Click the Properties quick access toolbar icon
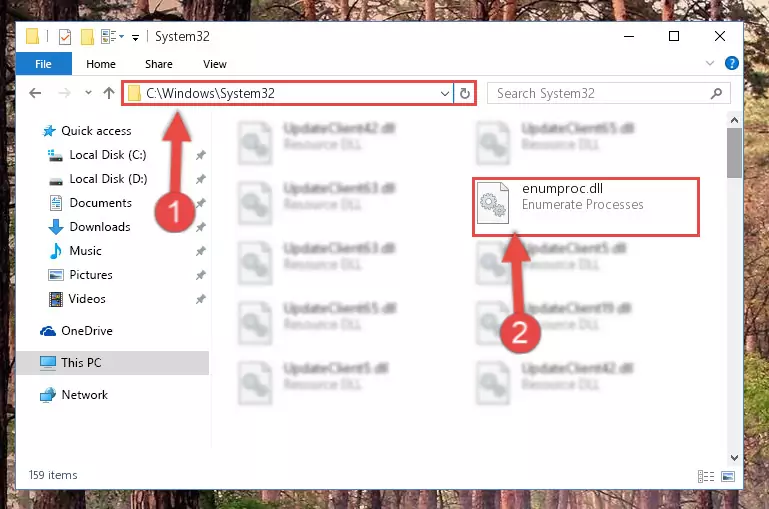The width and height of the screenshot is (769, 509). pos(65,37)
